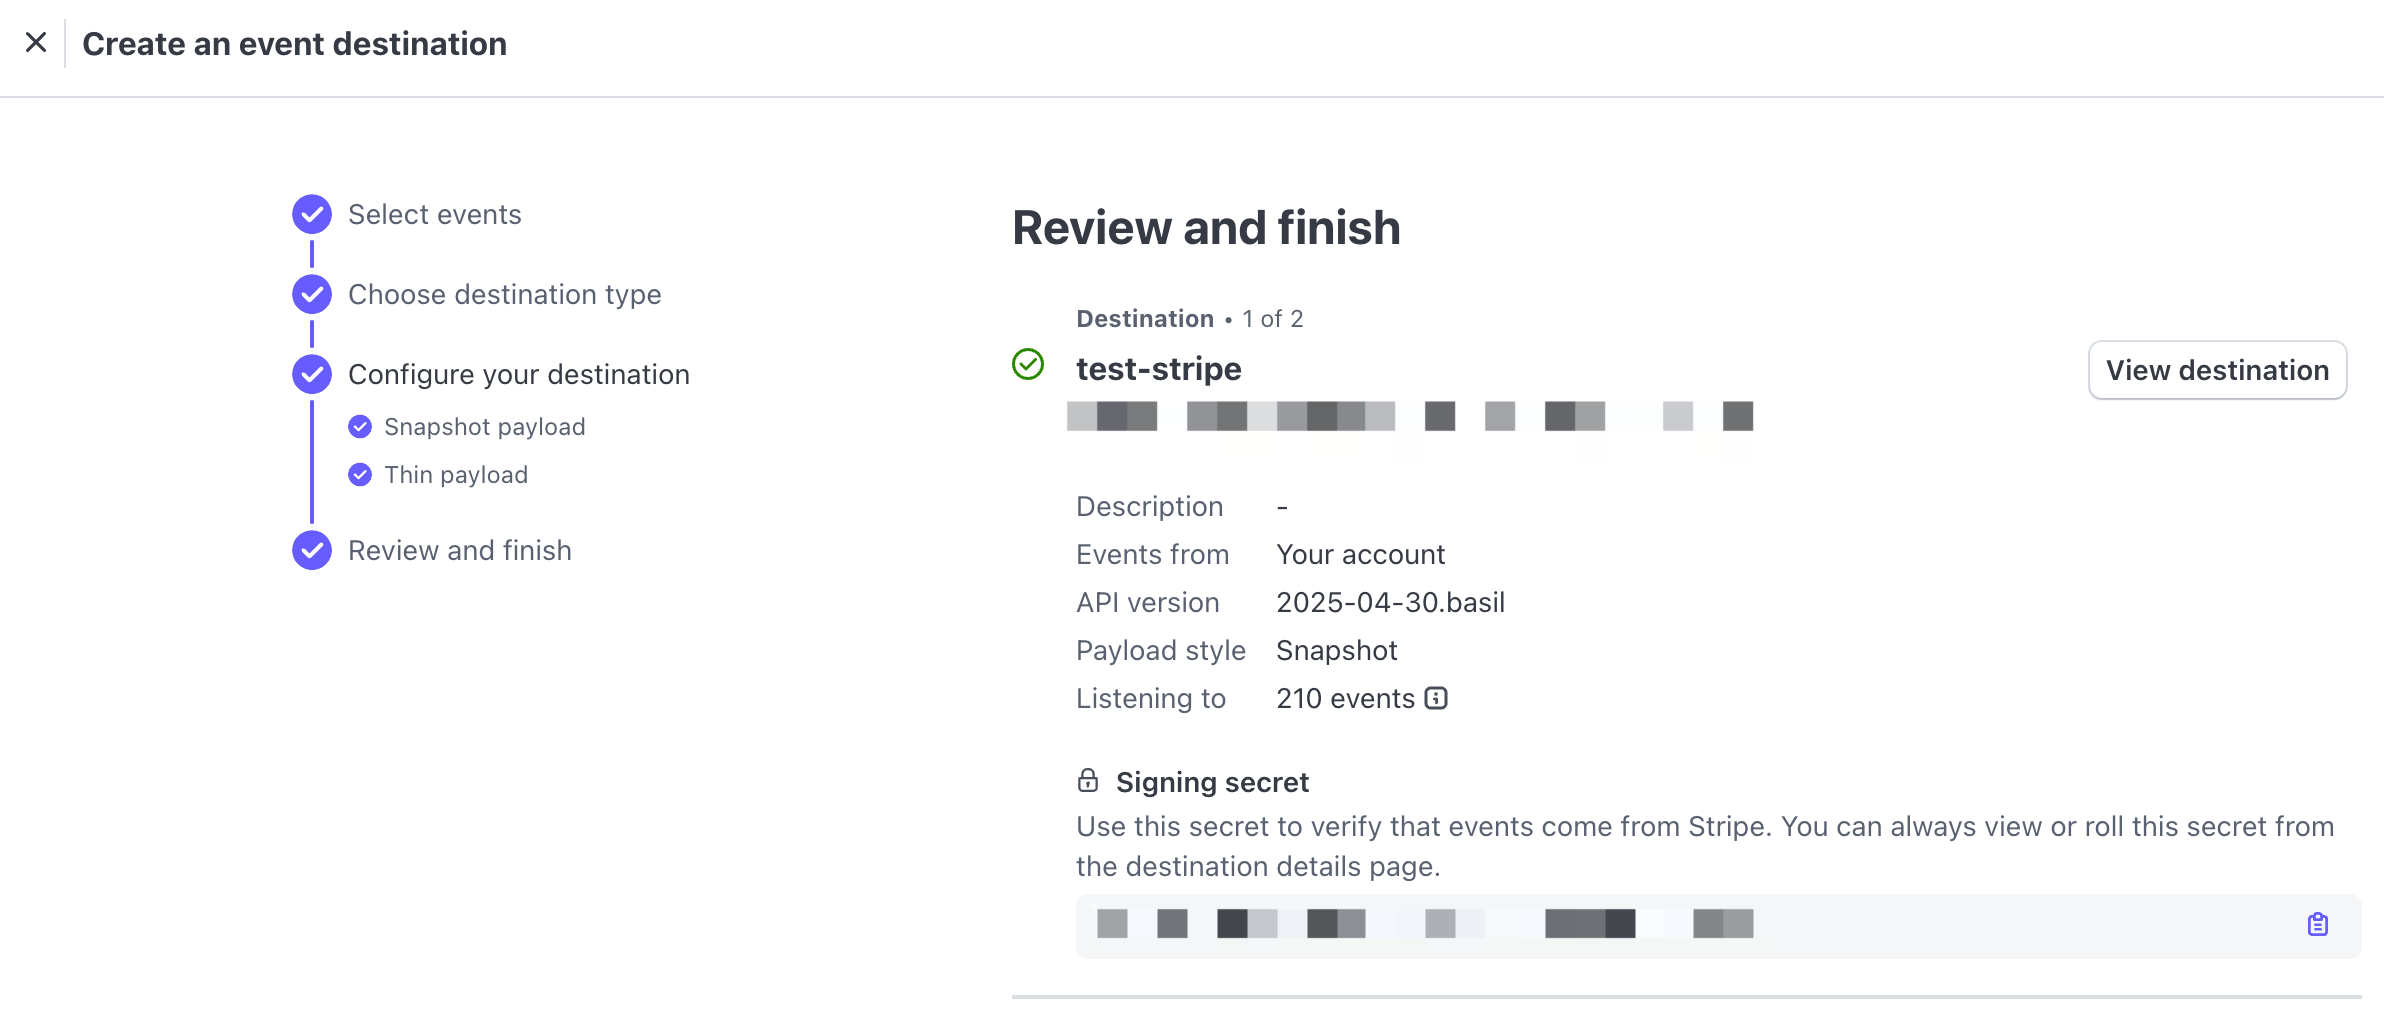Viewport: 2384px width, 1022px height.
Task: Click the Thin payload sub-step check circle
Action: tap(360, 475)
